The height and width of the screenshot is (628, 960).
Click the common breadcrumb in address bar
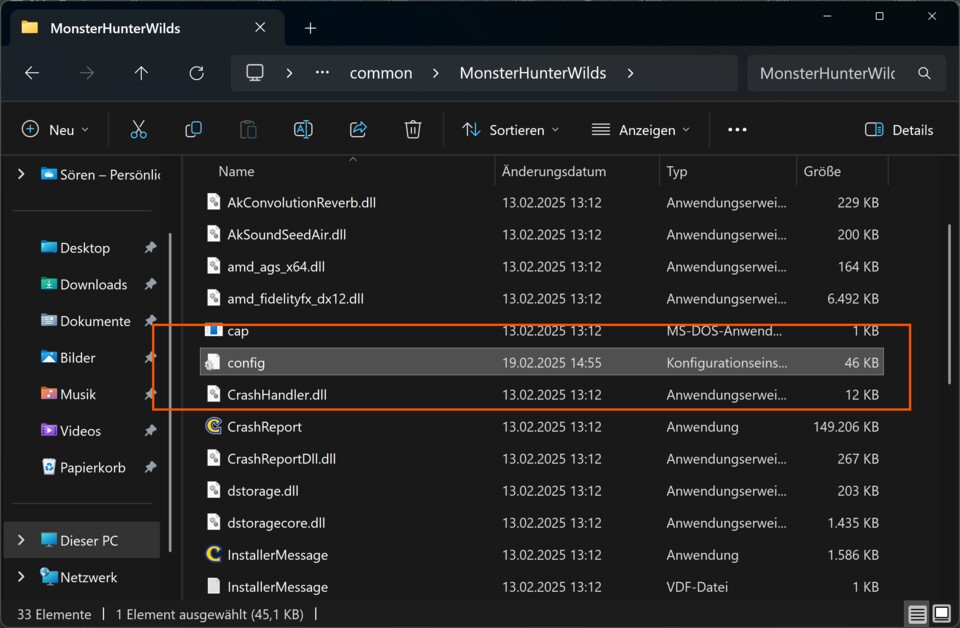click(380, 73)
